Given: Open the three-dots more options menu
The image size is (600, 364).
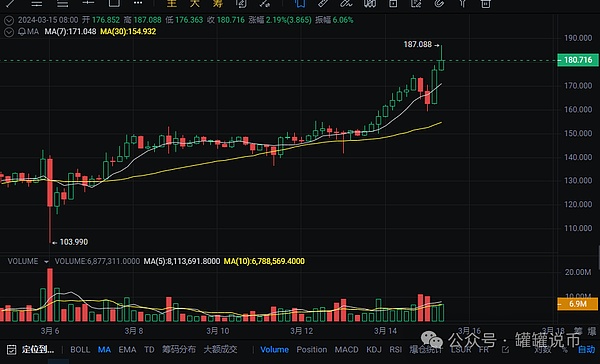Looking at the screenshot, I should (x=138, y=3).
